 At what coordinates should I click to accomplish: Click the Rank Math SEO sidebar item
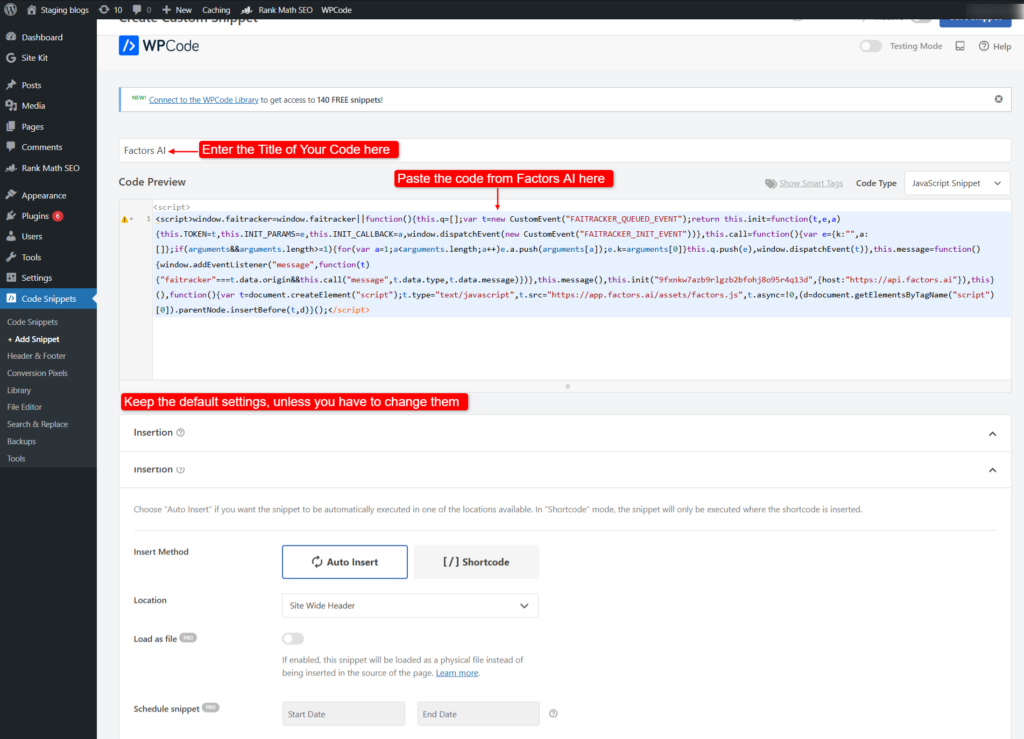click(48, 168)
